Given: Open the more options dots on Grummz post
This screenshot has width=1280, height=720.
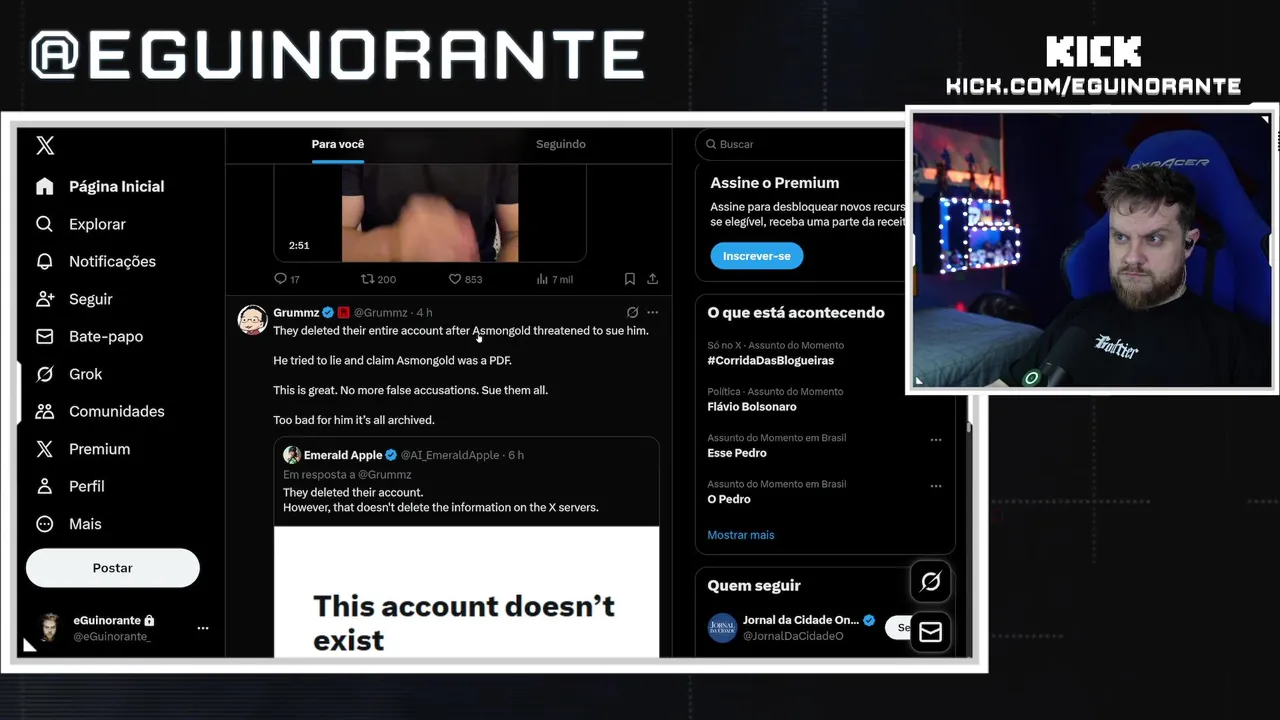Looking at the screenshot, I should click(653, 312).
